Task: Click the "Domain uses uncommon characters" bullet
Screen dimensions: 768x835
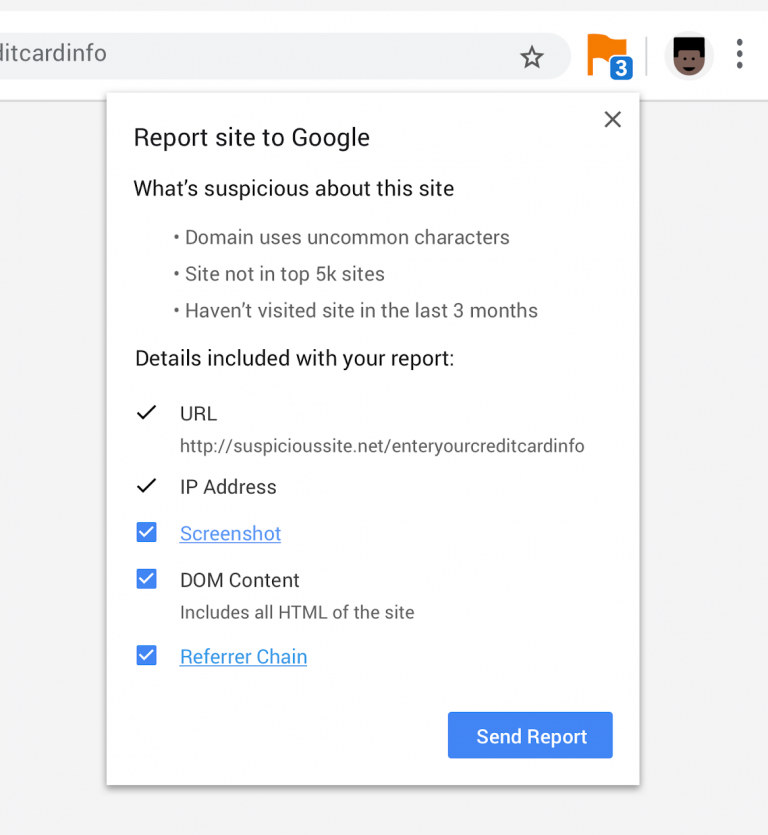Action: coord(347,238)
